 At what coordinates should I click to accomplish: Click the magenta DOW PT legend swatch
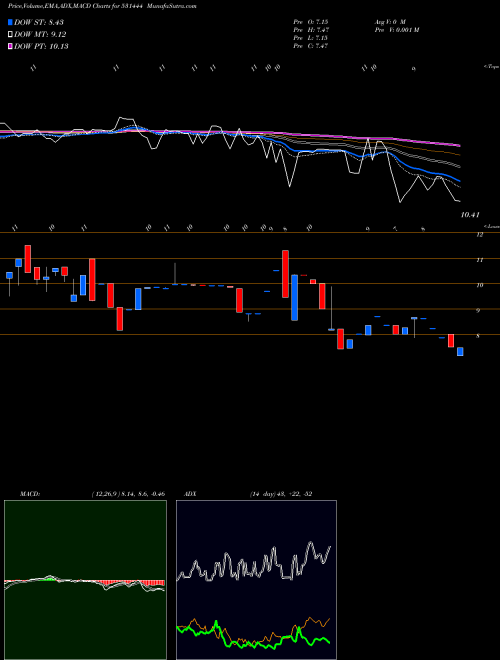pos(10,46)
